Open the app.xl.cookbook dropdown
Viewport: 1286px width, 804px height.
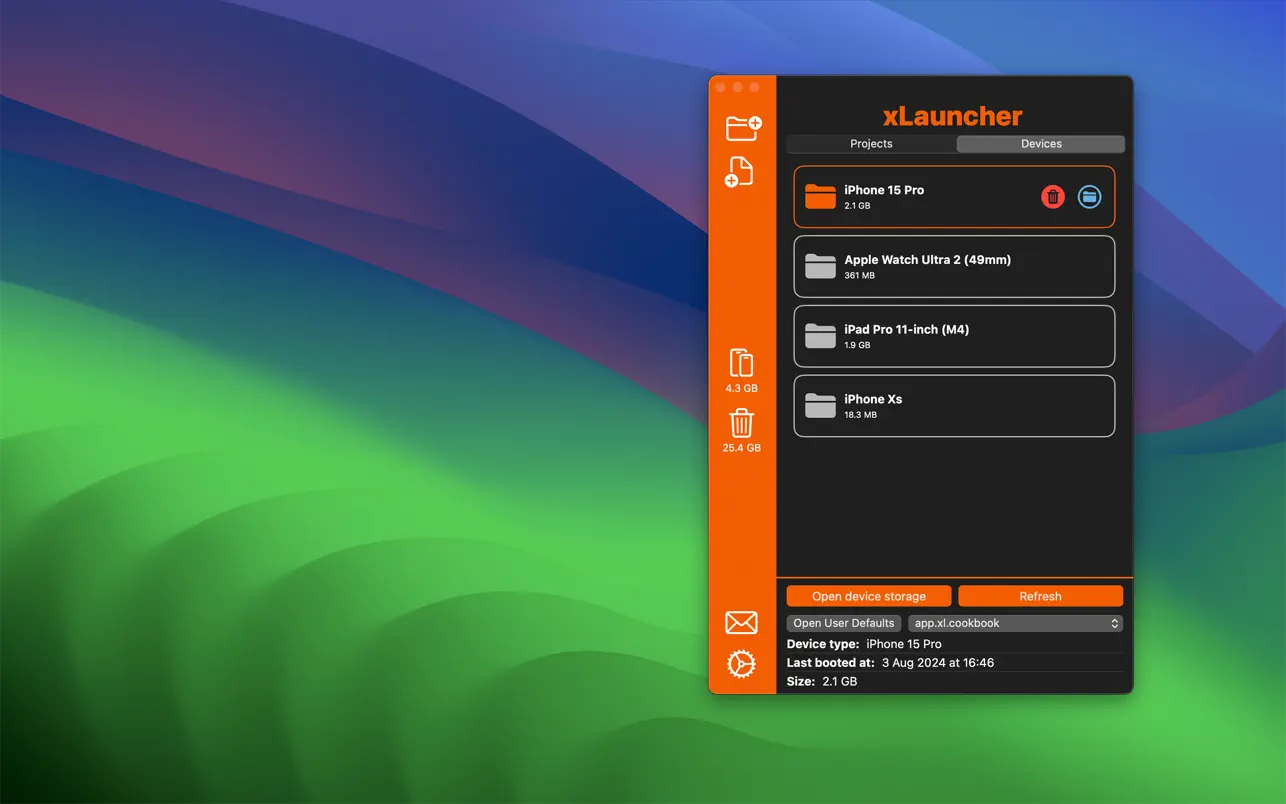(1015, 622)
